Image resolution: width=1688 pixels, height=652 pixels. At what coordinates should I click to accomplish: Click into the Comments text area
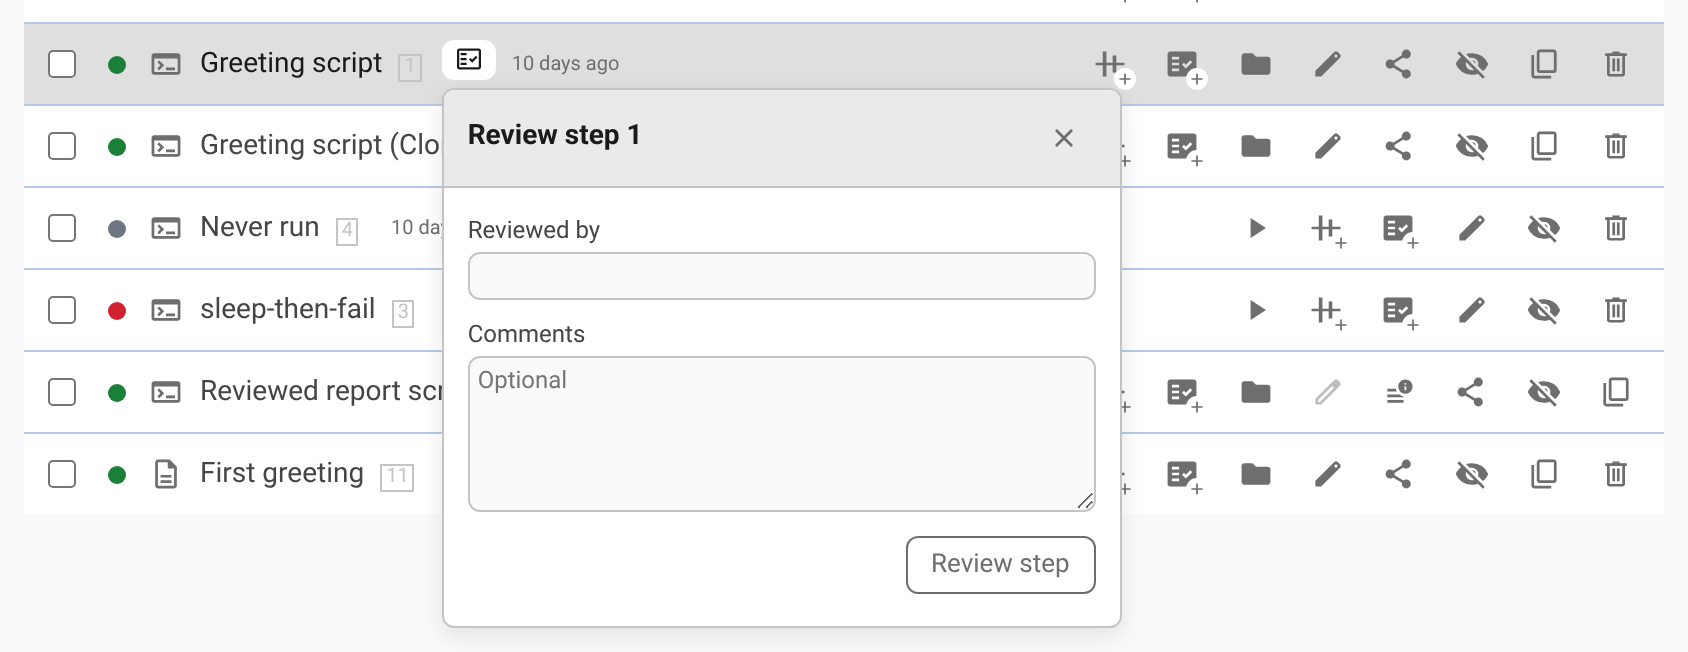coord(782,434)
